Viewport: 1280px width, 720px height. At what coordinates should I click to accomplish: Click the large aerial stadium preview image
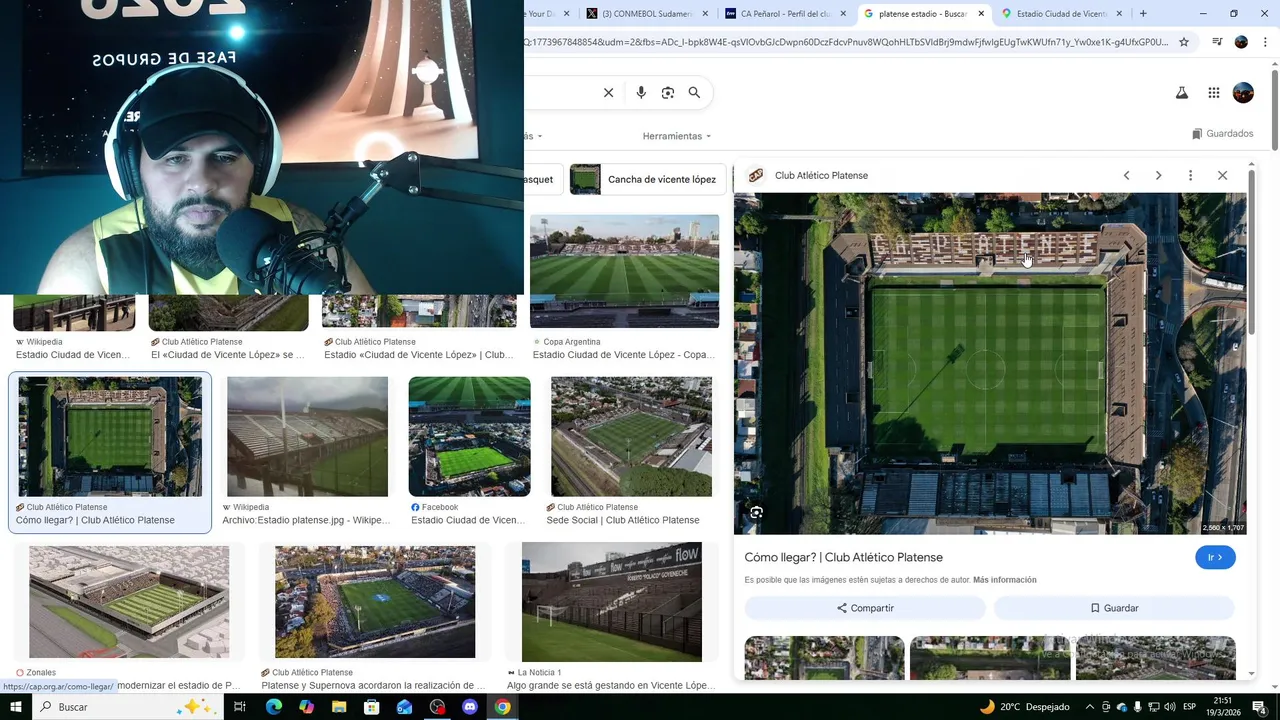(990, 363)
